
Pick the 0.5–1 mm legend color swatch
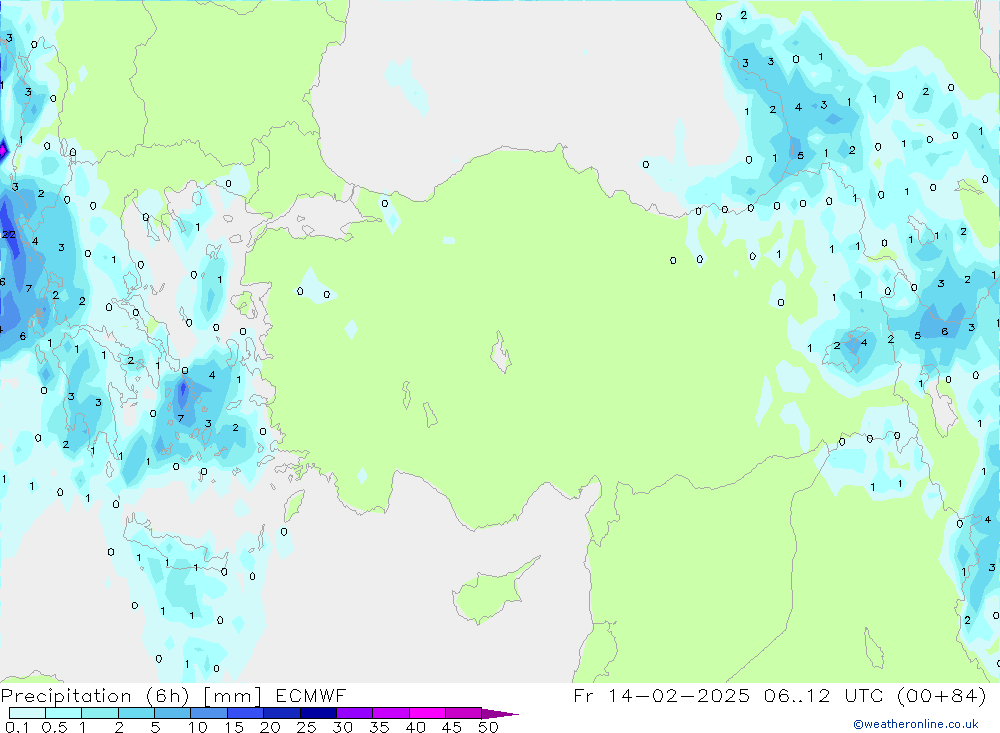click(x=63, y=713)
